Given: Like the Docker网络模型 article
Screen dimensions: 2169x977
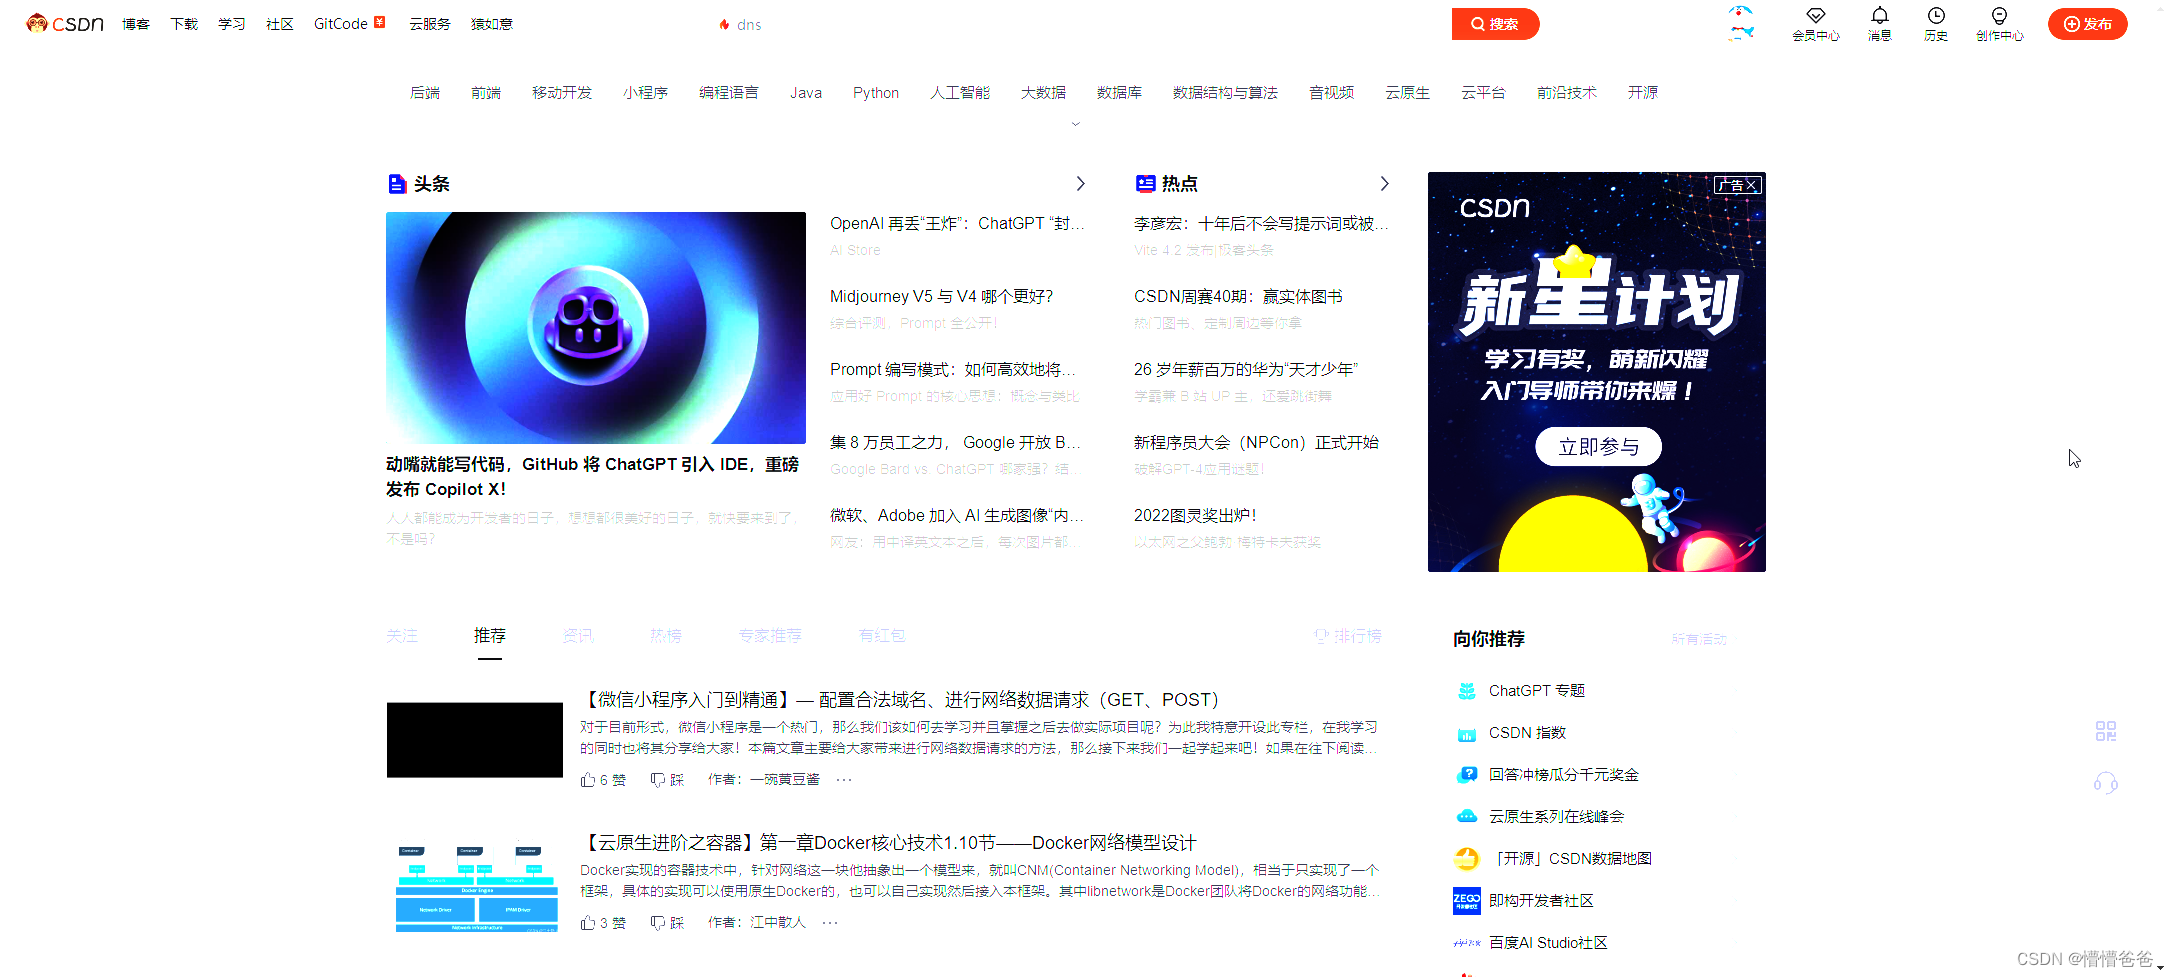Looking at the screenshot, I should [x=603, y=923].
